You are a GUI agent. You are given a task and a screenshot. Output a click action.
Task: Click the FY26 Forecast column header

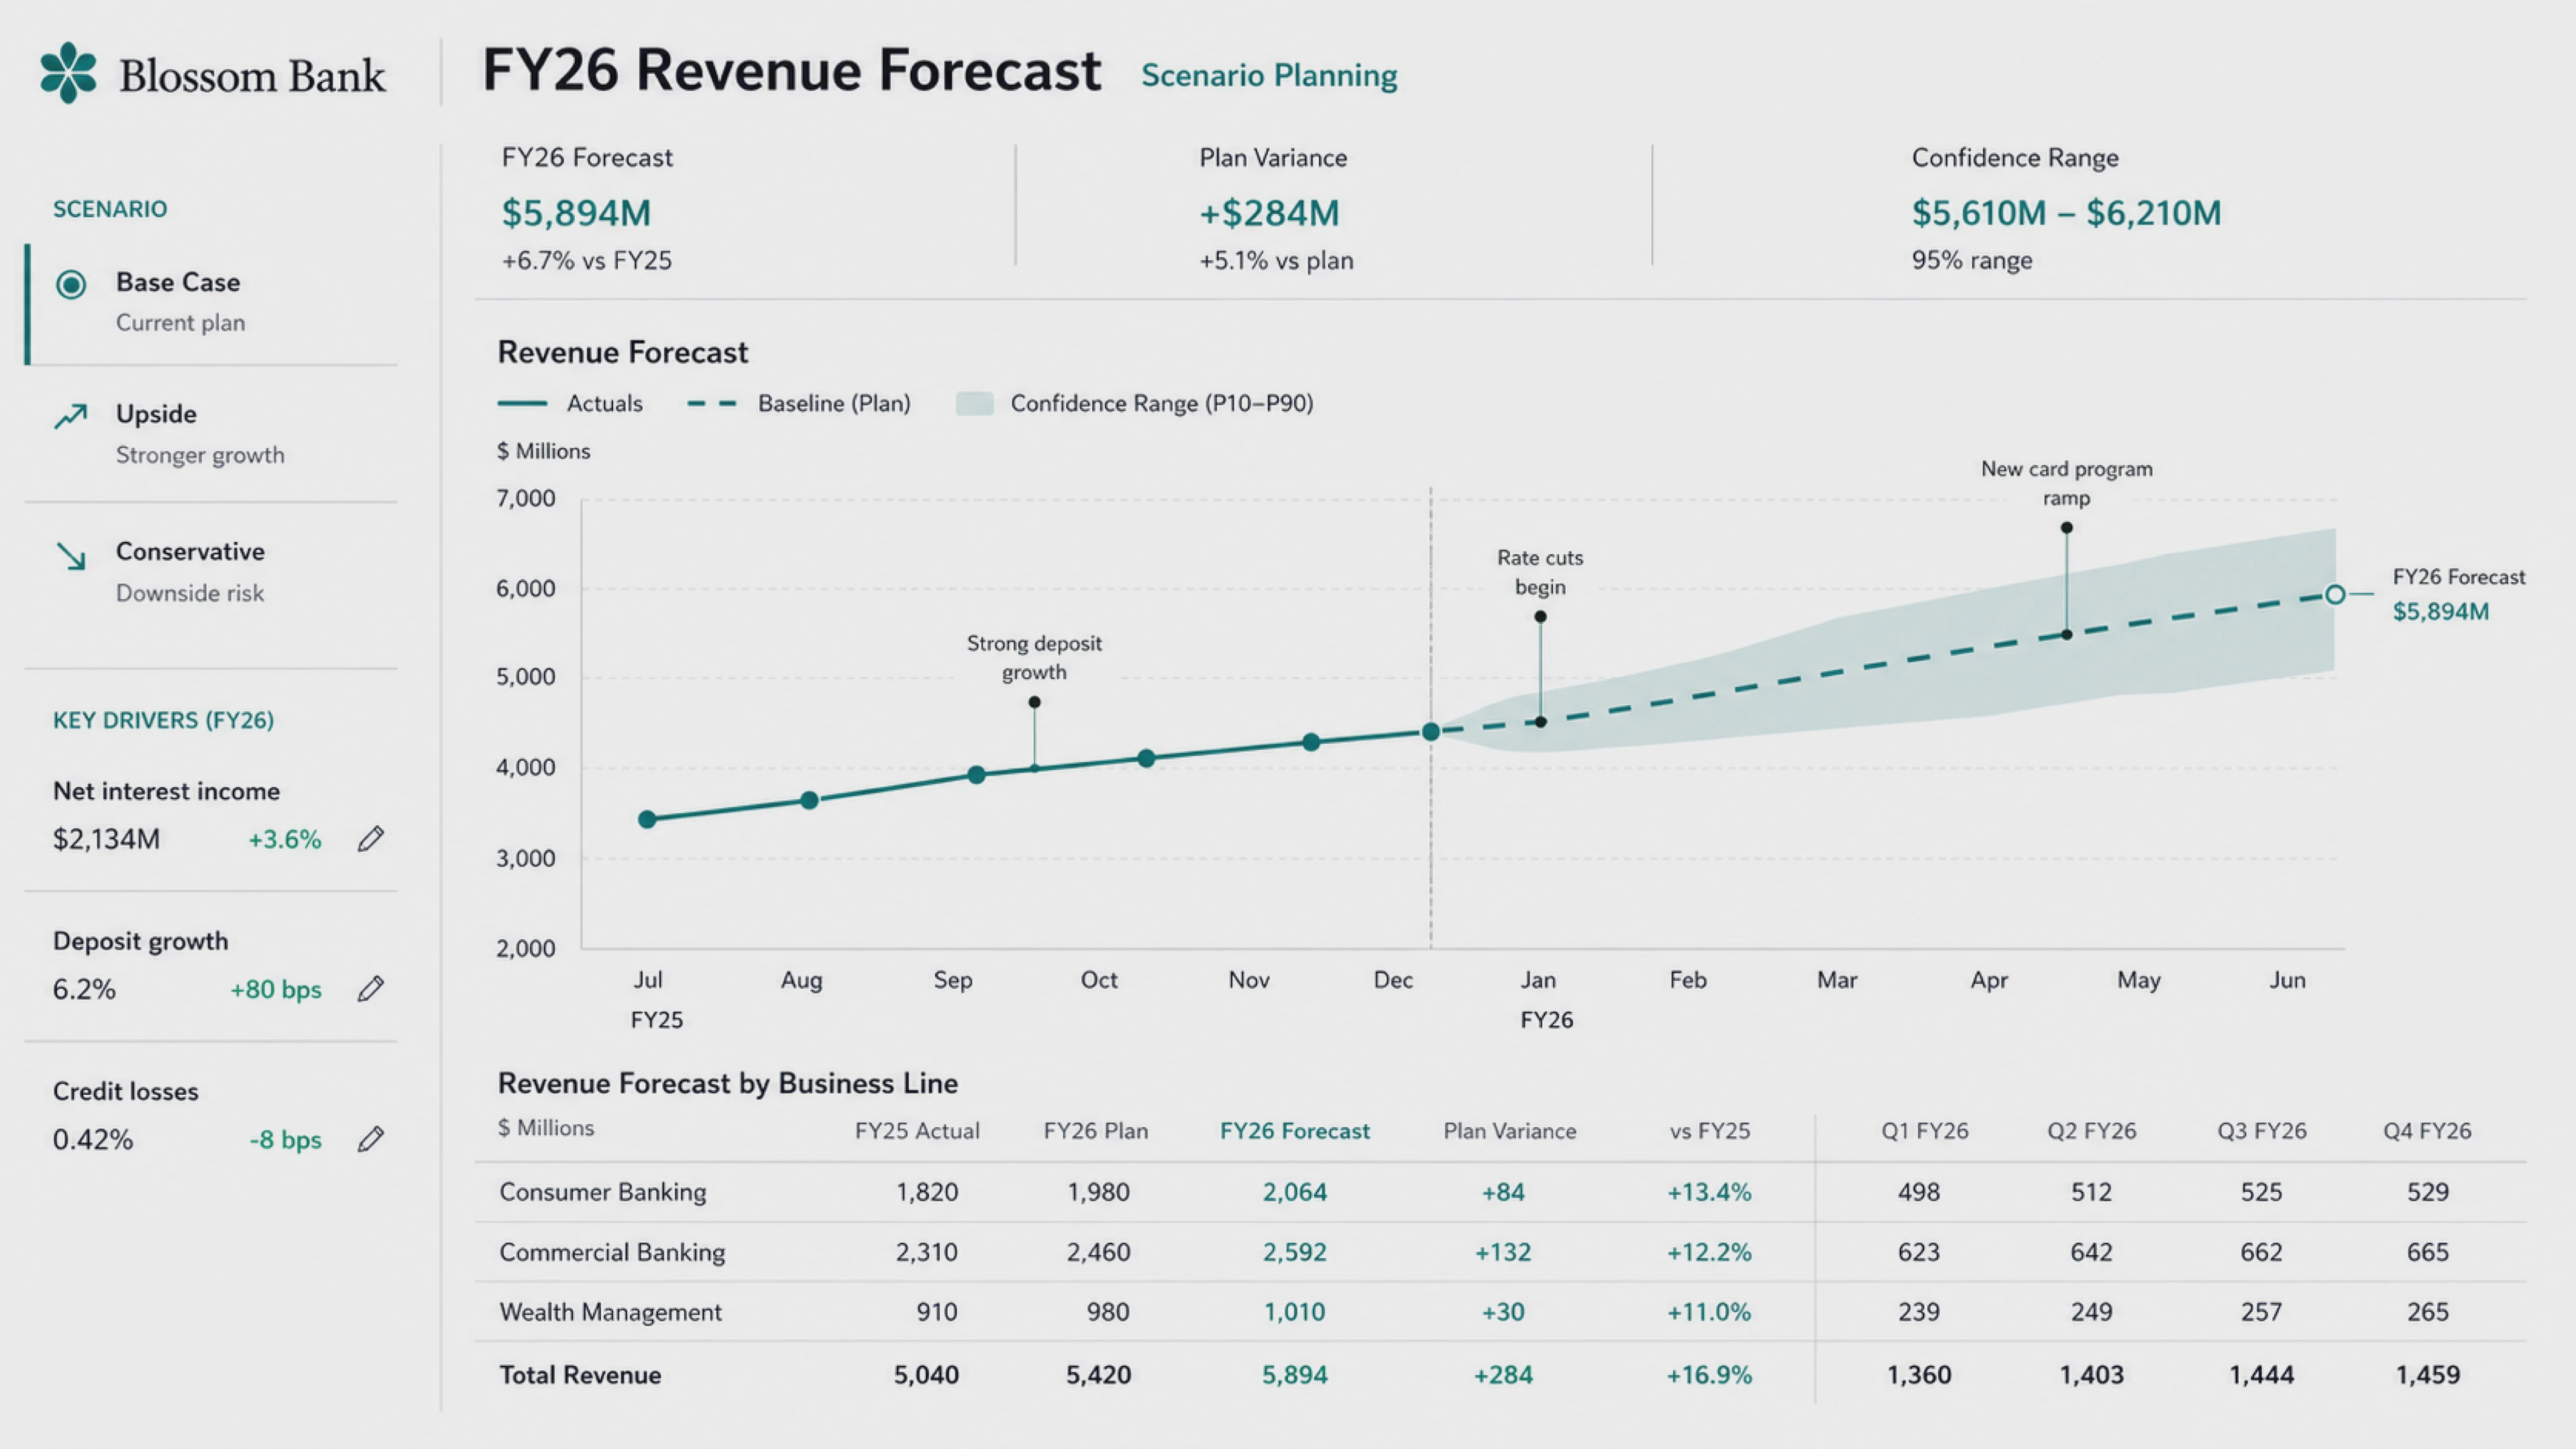(1294, 1131)
